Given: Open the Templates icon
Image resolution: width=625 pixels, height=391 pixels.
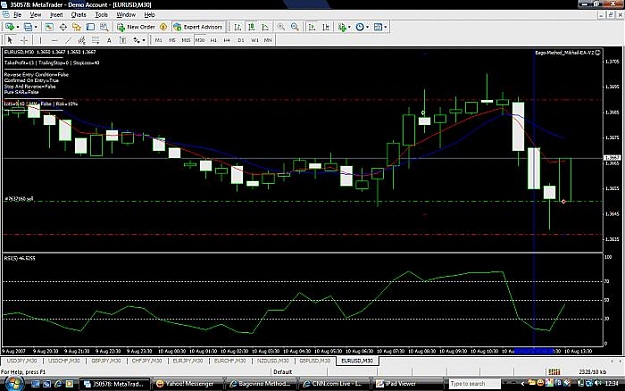Looking at the screenshot, I should coord(377,27).
